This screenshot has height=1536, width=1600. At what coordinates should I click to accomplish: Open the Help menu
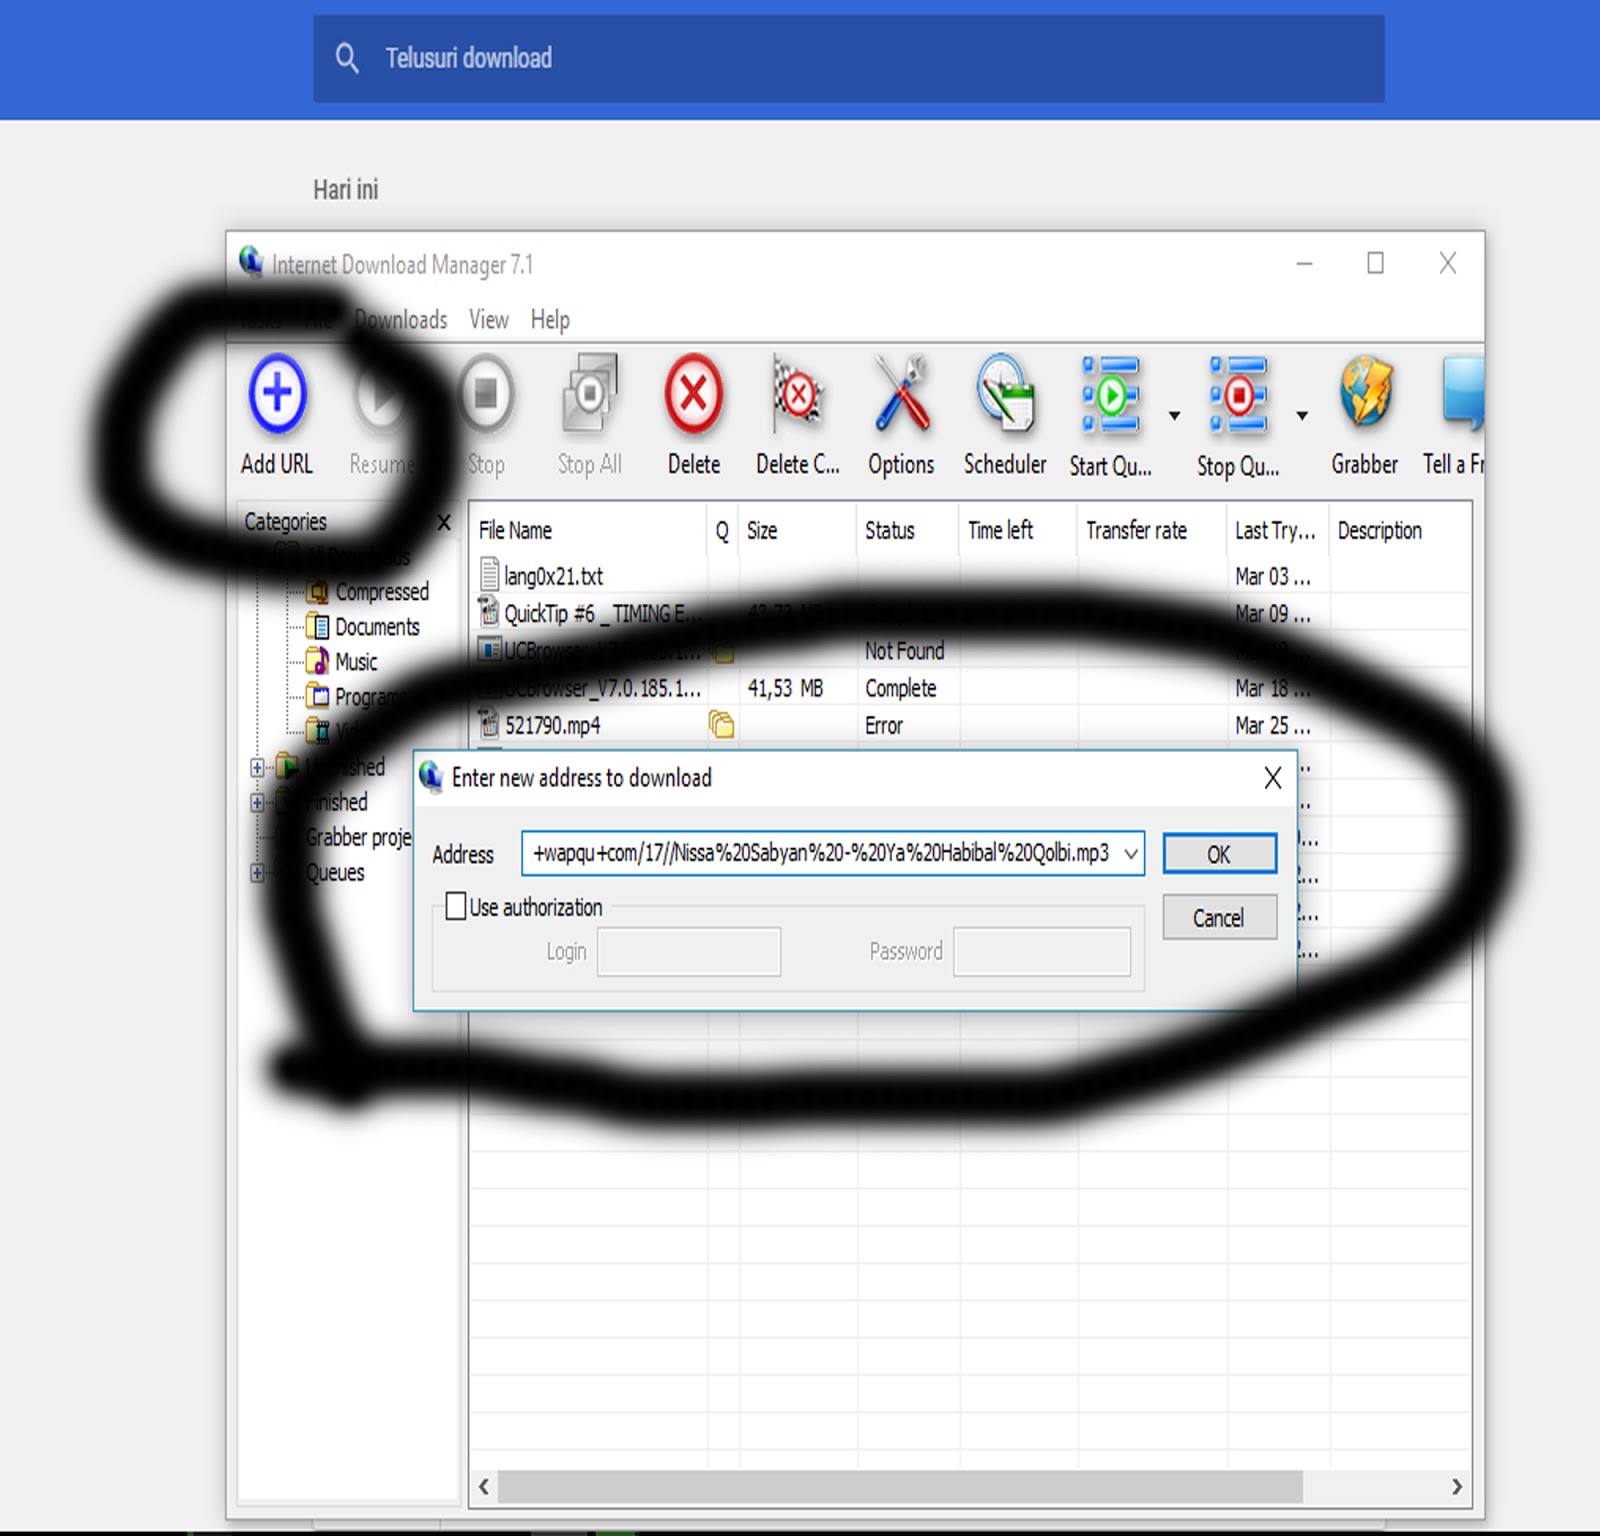pos(549,320)
